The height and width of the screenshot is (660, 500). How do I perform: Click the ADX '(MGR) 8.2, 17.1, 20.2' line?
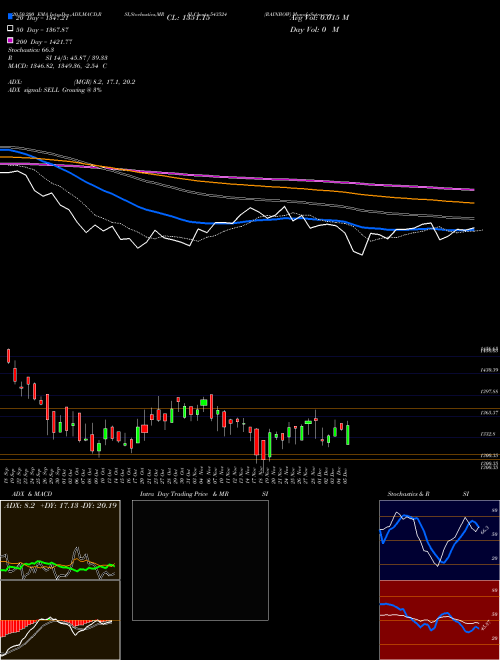click(x=104, y=82)
